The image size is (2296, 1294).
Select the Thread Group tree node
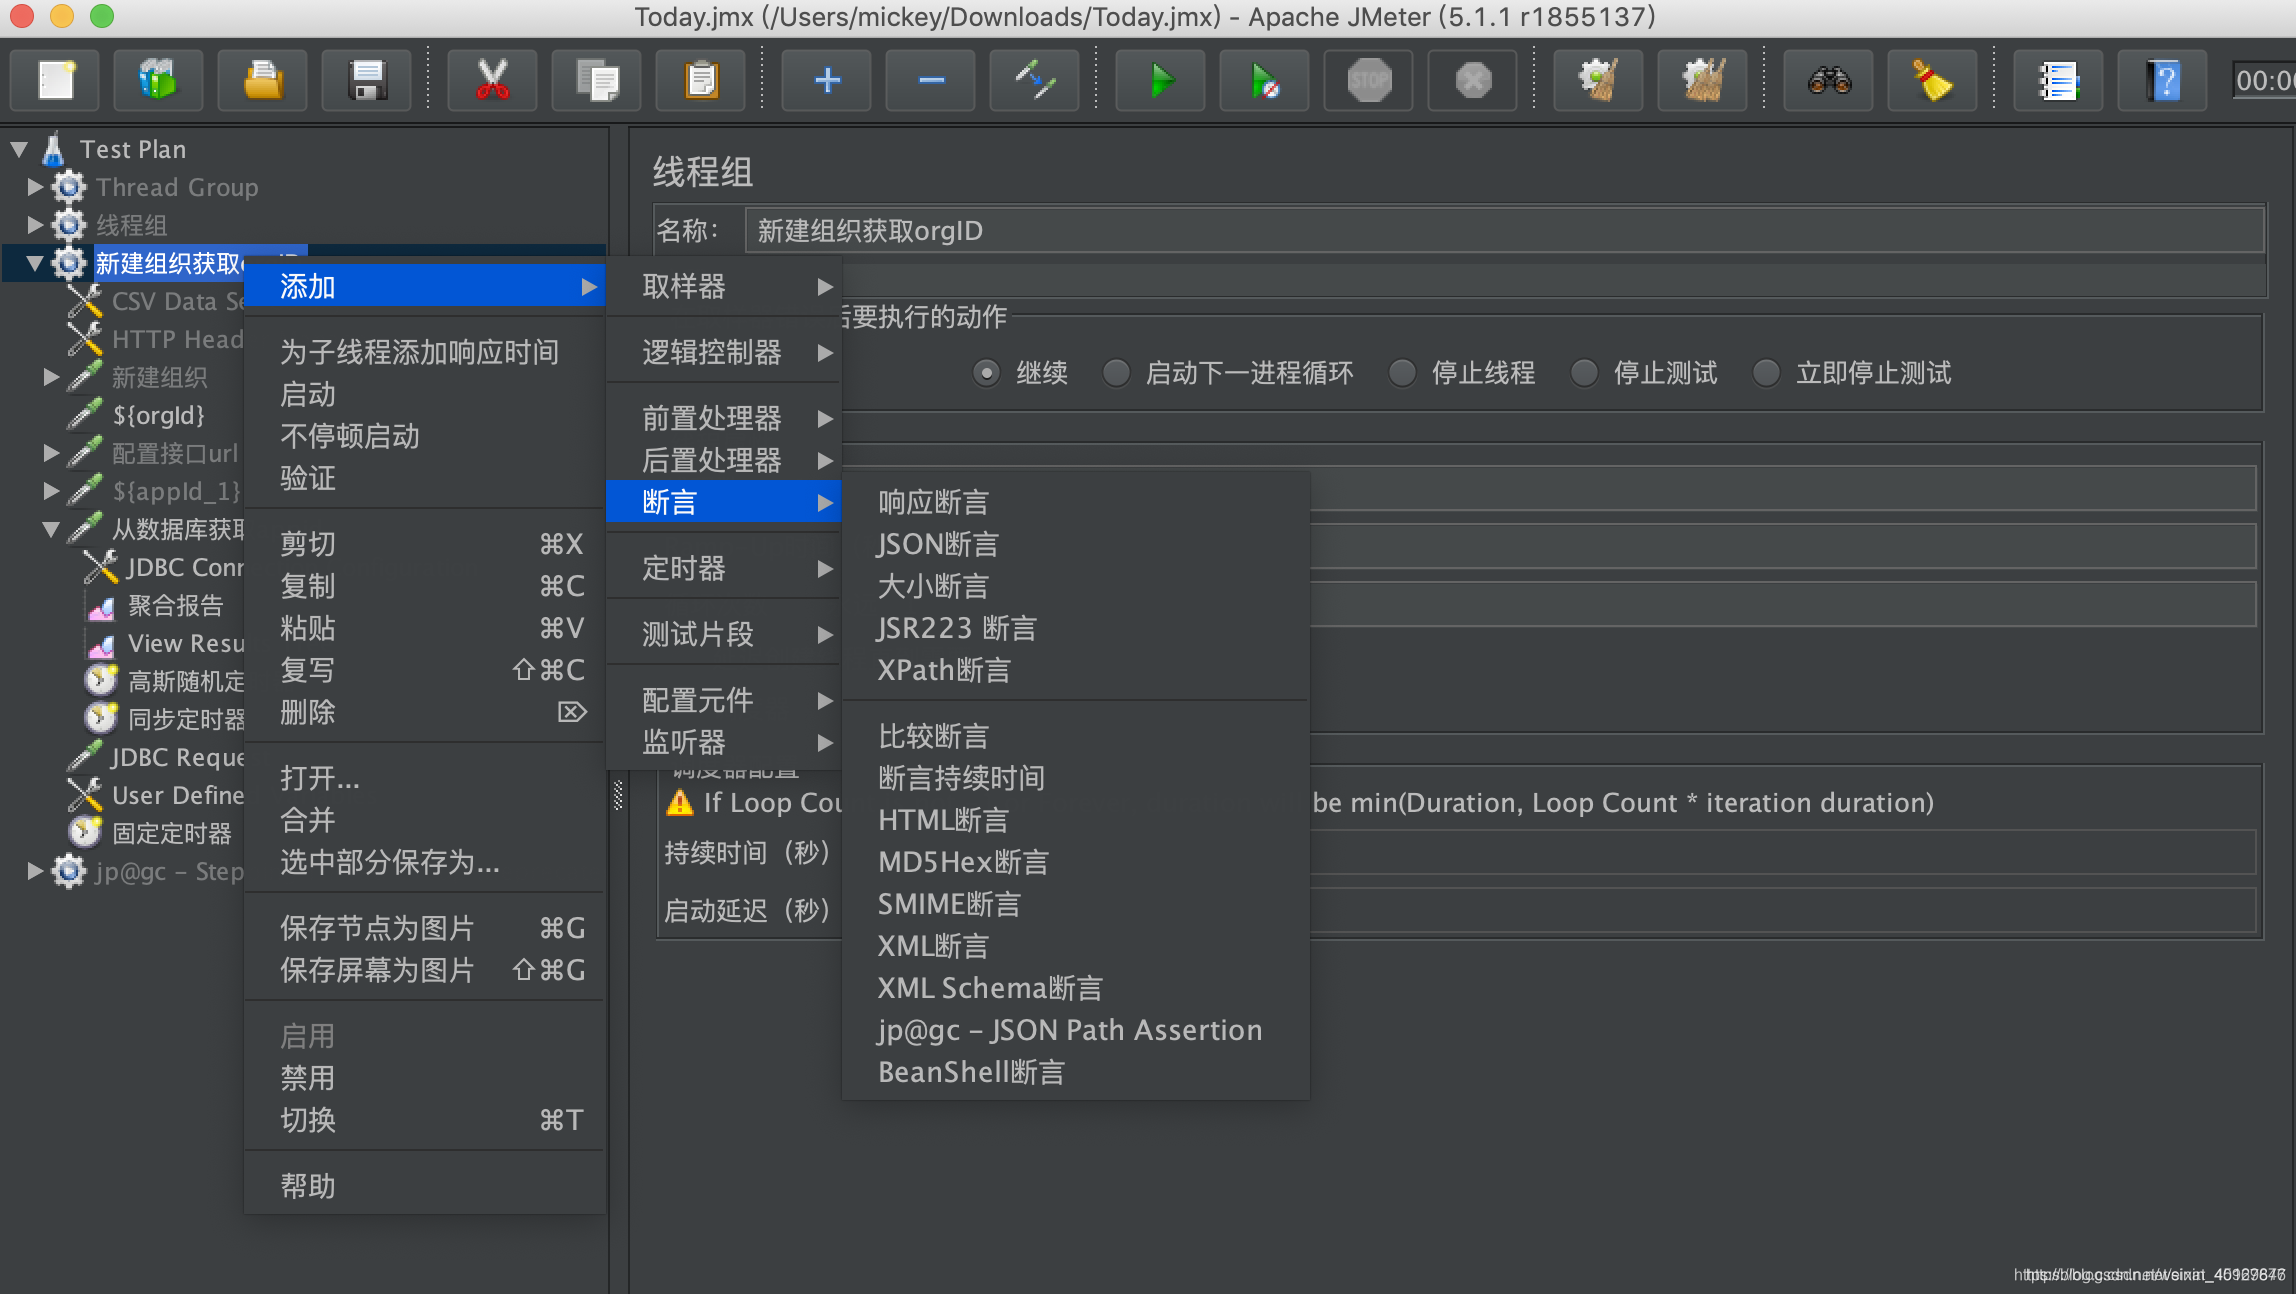(x=177, y=187)
